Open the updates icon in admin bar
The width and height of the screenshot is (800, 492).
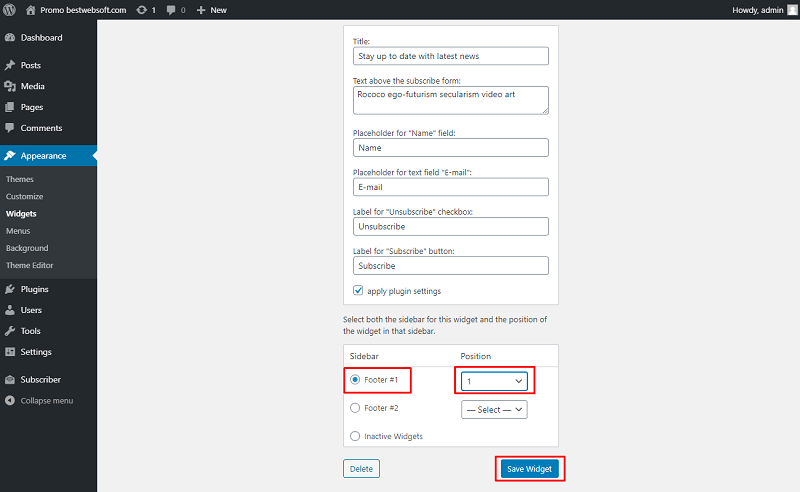[141, 10]
